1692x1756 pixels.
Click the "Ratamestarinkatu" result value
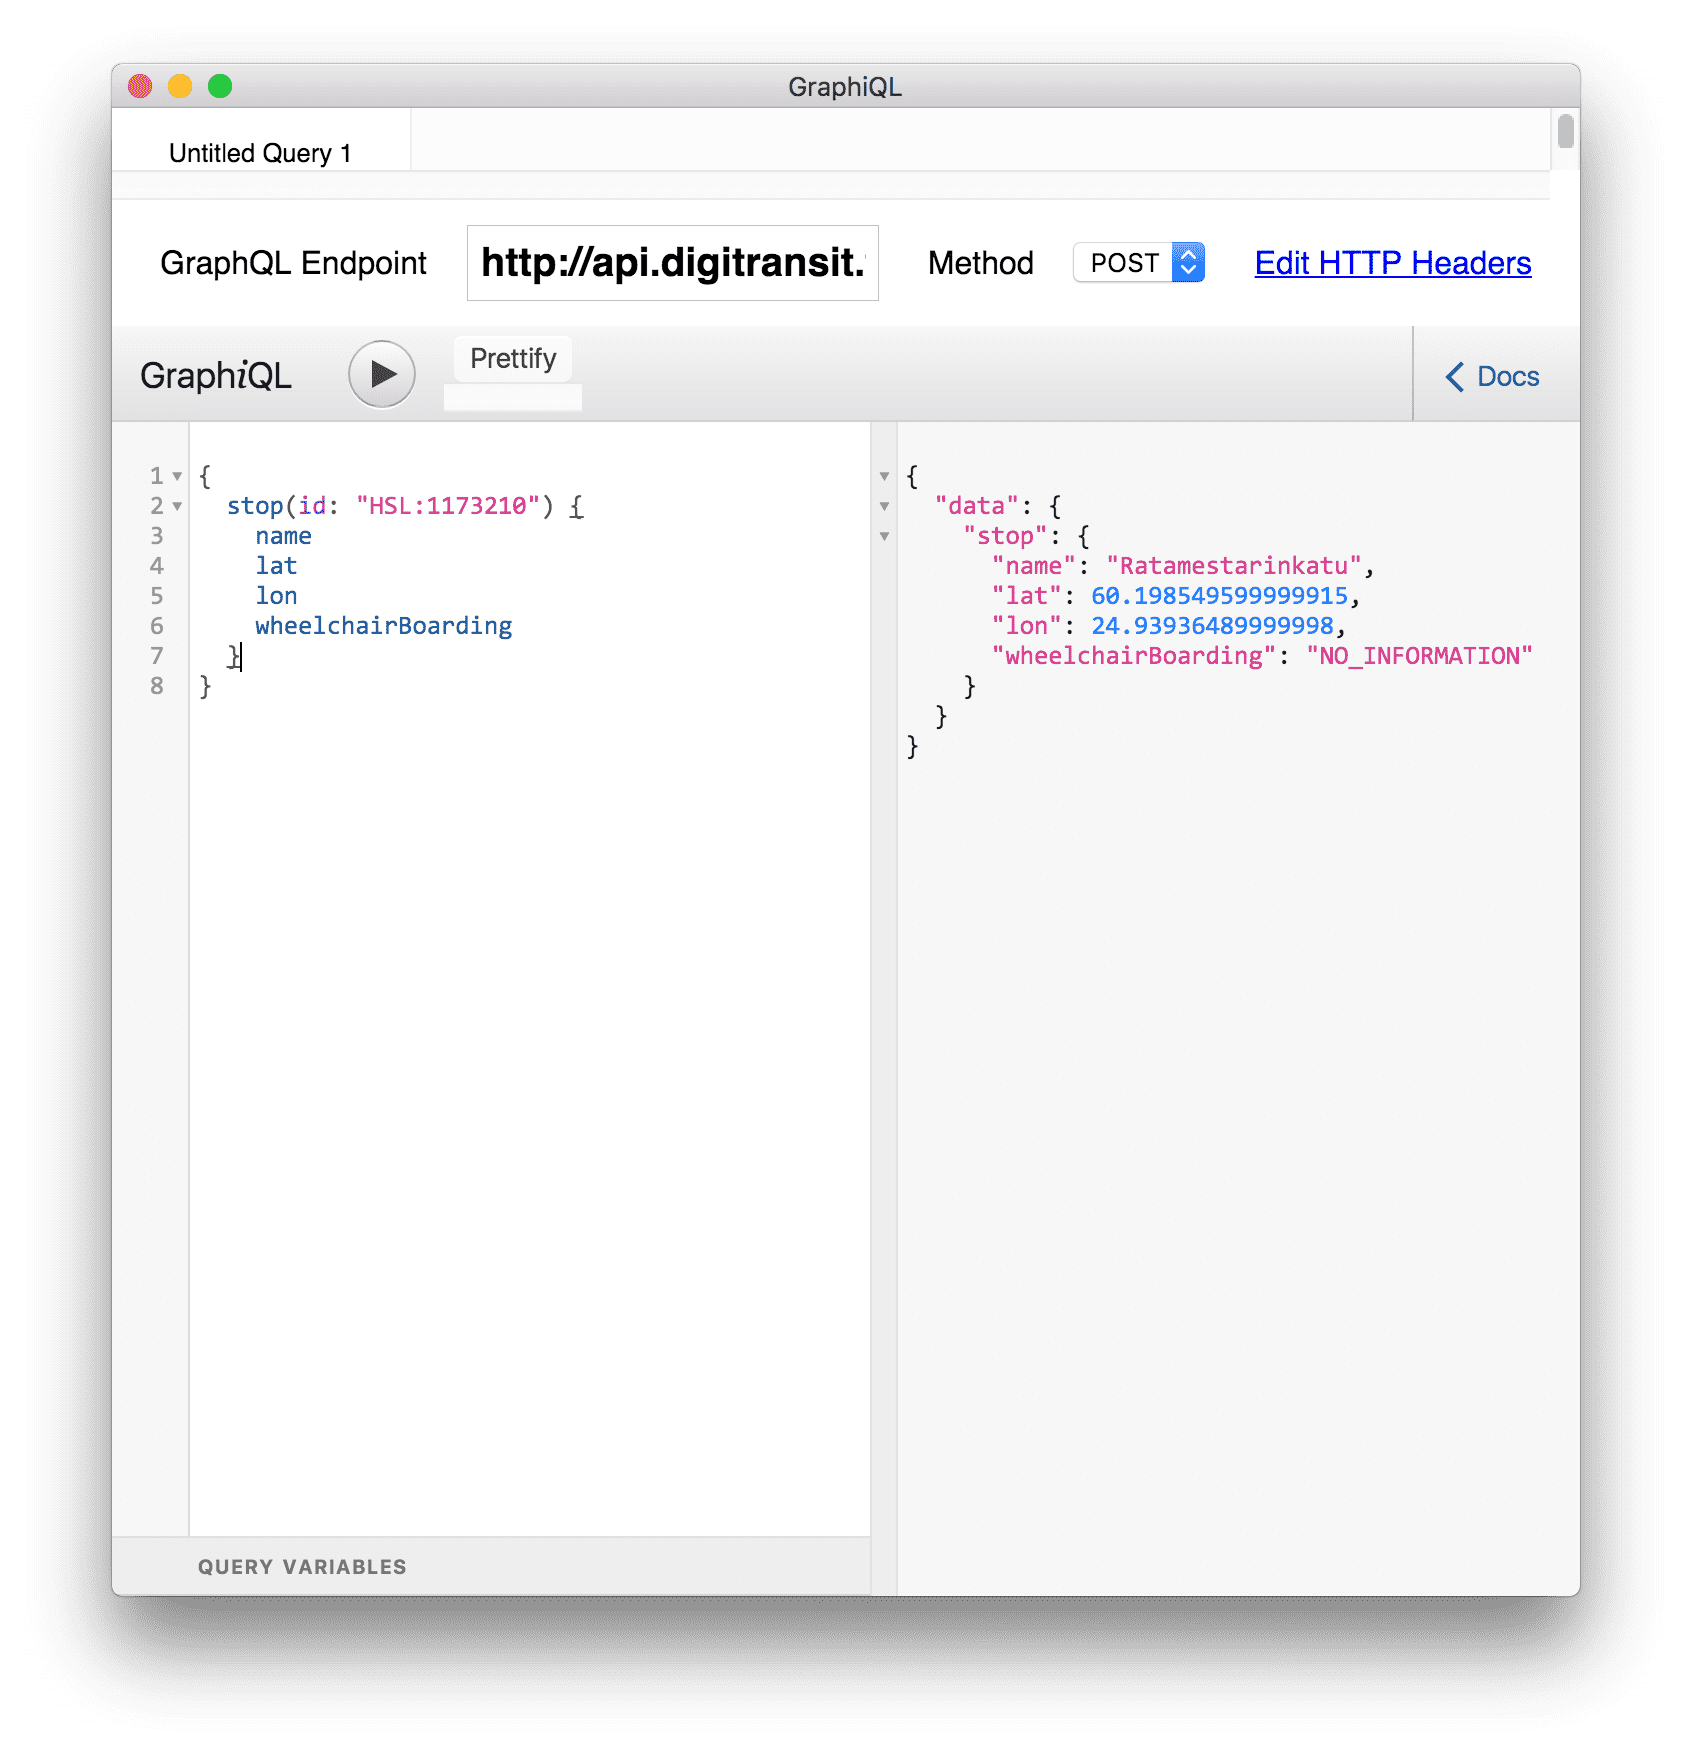(x=1234, y=566)
